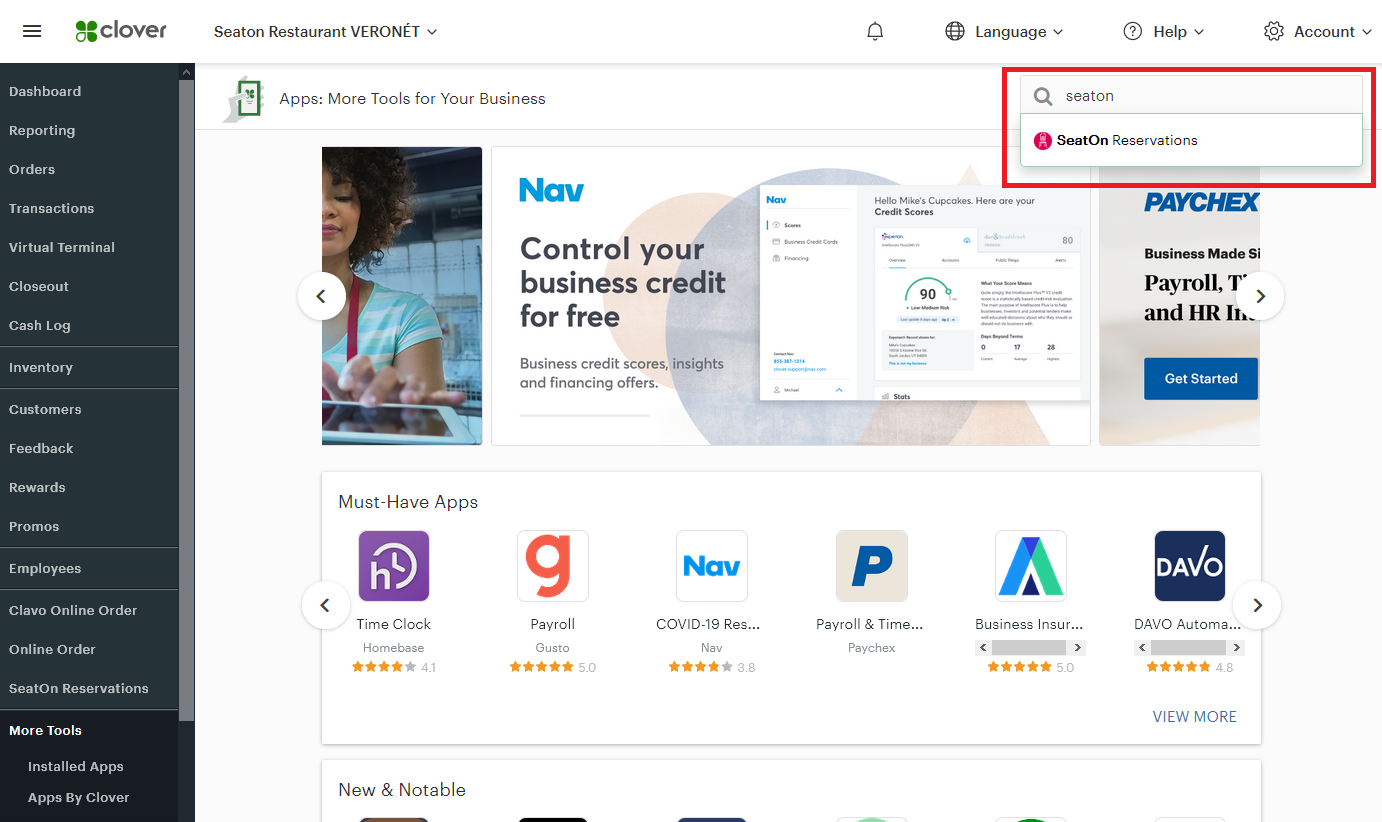This screenshot has height=822, width=1382.
Task: Click into the app search field
Action: (x=1191, y=96)
